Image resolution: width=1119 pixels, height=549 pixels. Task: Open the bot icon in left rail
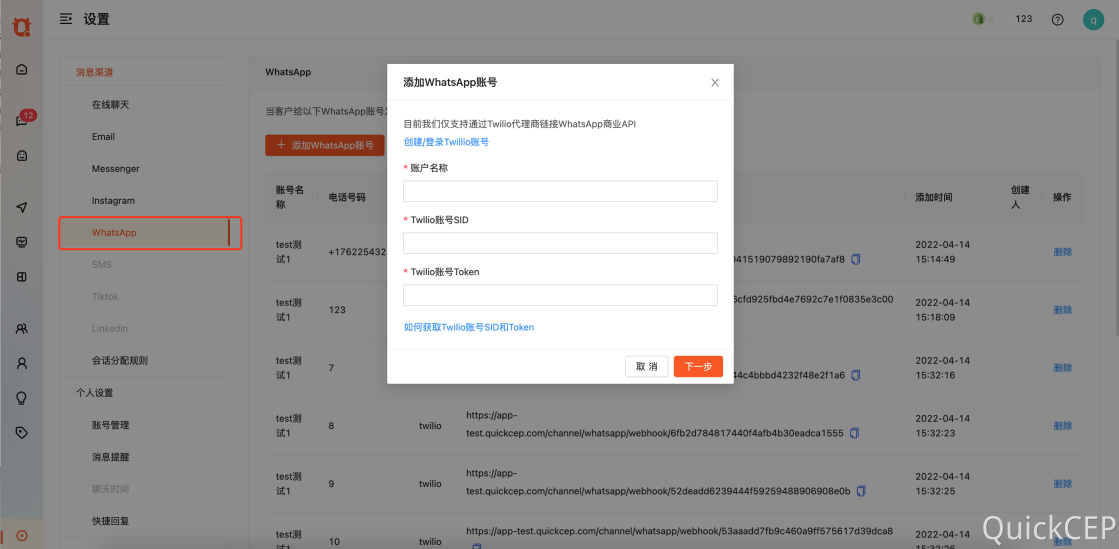pos(22,155)
